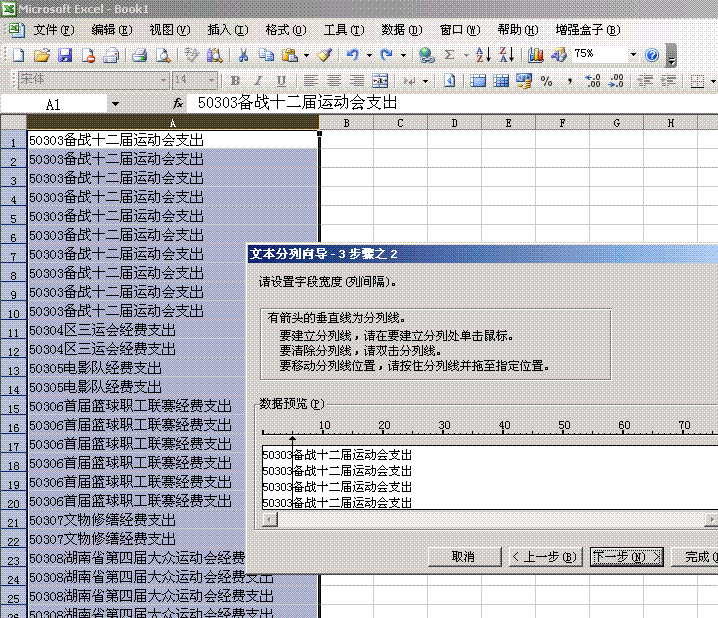
Task: Click the Percent Style icon
Action: [x=546, y=80]
